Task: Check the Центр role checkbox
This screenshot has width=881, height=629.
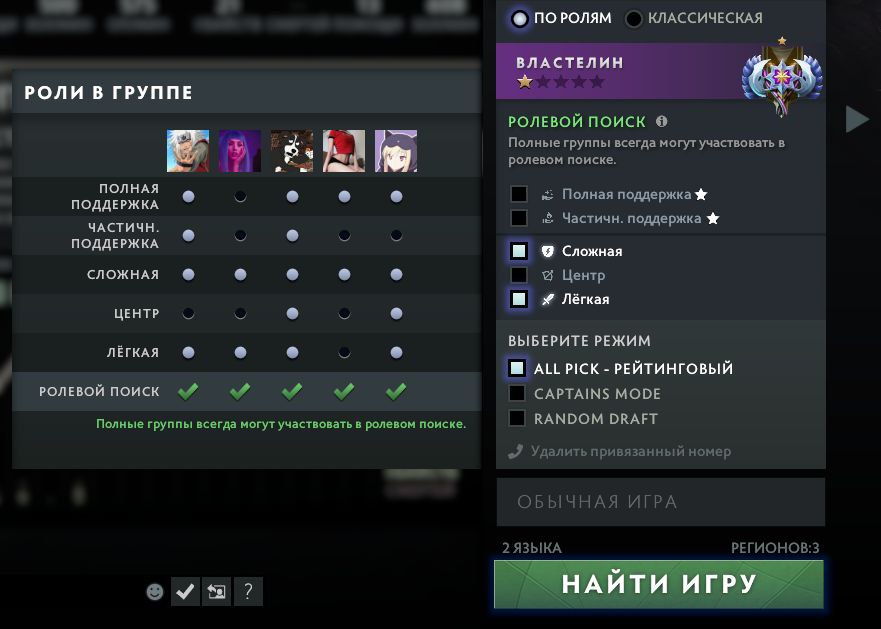Action: pyautogui.click(x=519, y=275)
